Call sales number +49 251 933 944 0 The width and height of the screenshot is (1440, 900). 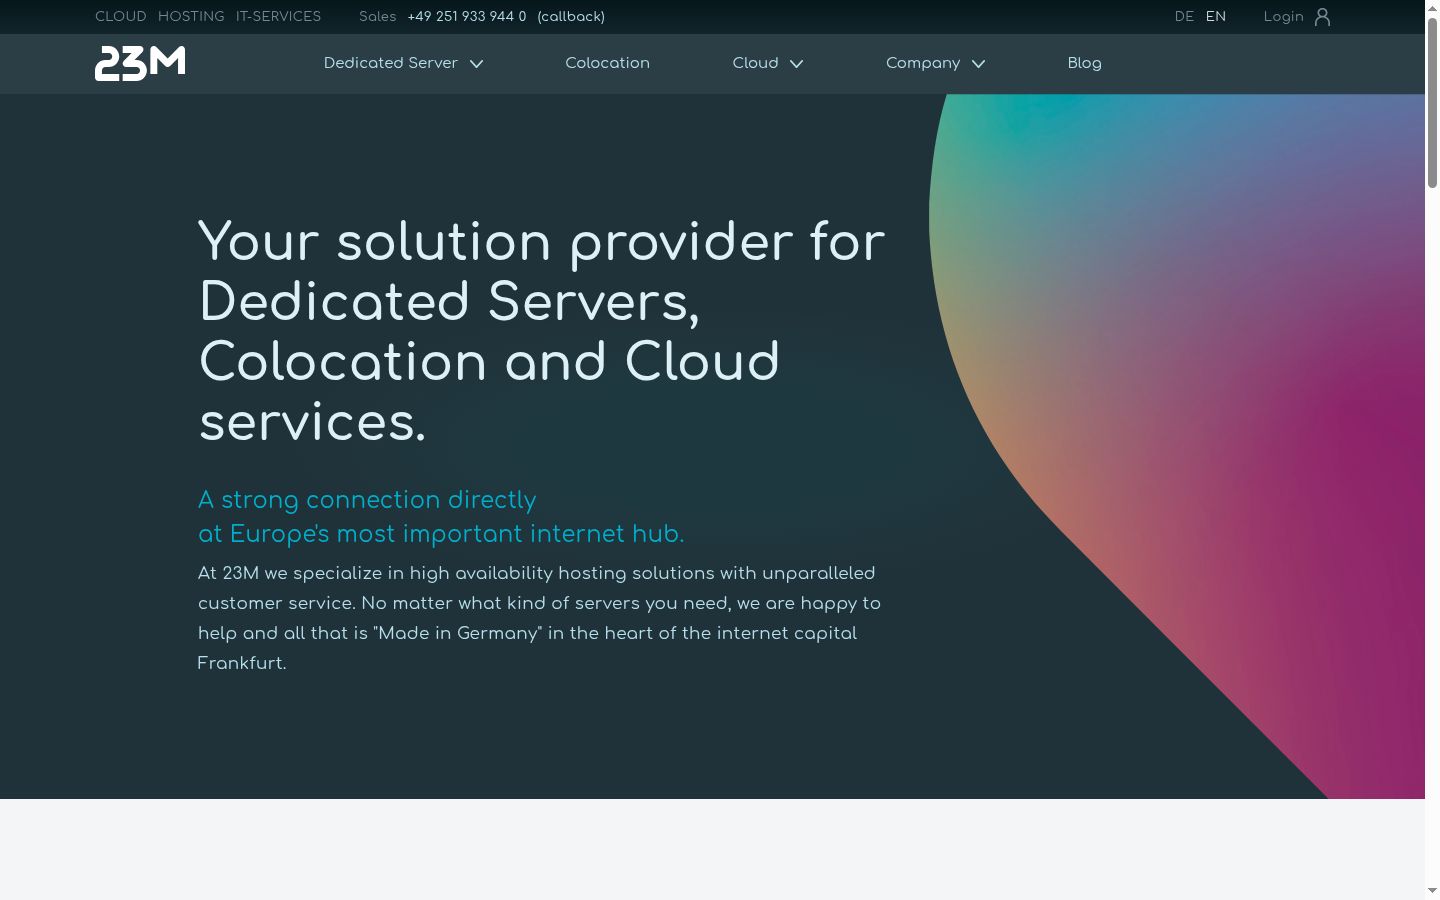click(467, 17)
